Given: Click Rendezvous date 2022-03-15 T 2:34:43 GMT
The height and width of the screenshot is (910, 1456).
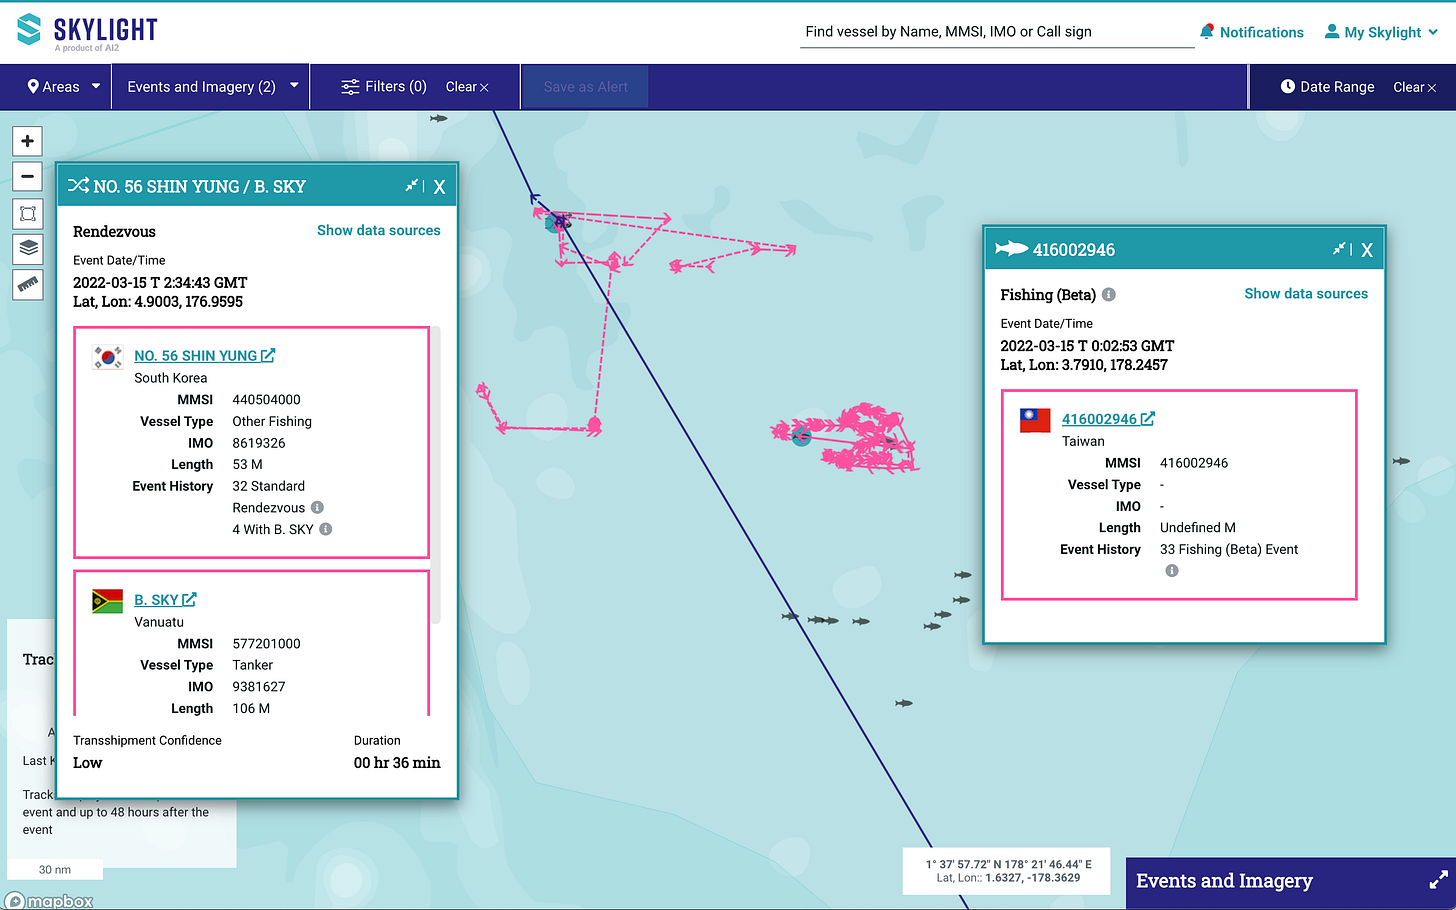Looking at the screenshot, I should click(160, 283).
